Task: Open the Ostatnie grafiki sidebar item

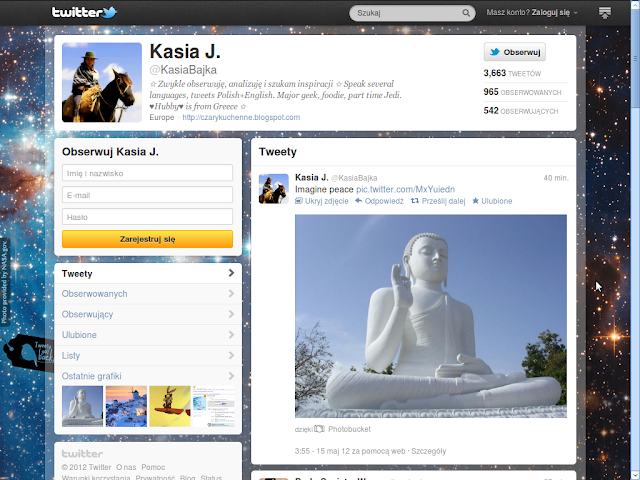Action: tap(148, 376)
